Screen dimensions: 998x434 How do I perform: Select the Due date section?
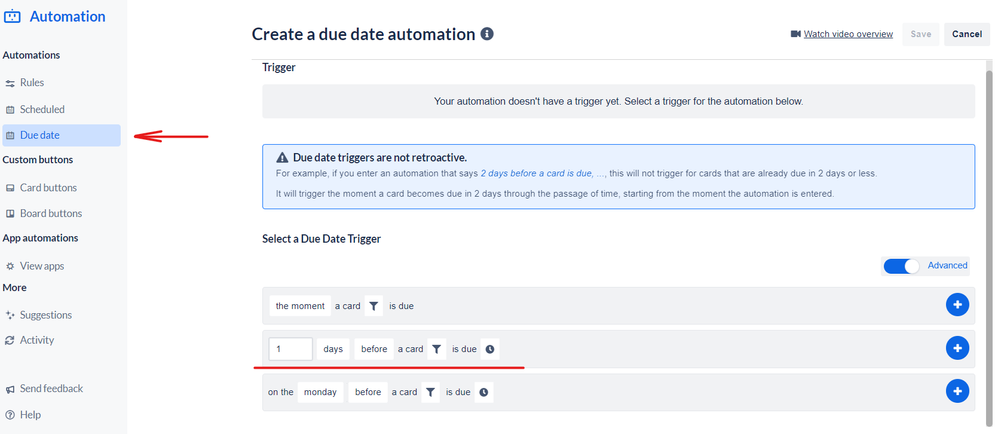click(x=60, y=135)
